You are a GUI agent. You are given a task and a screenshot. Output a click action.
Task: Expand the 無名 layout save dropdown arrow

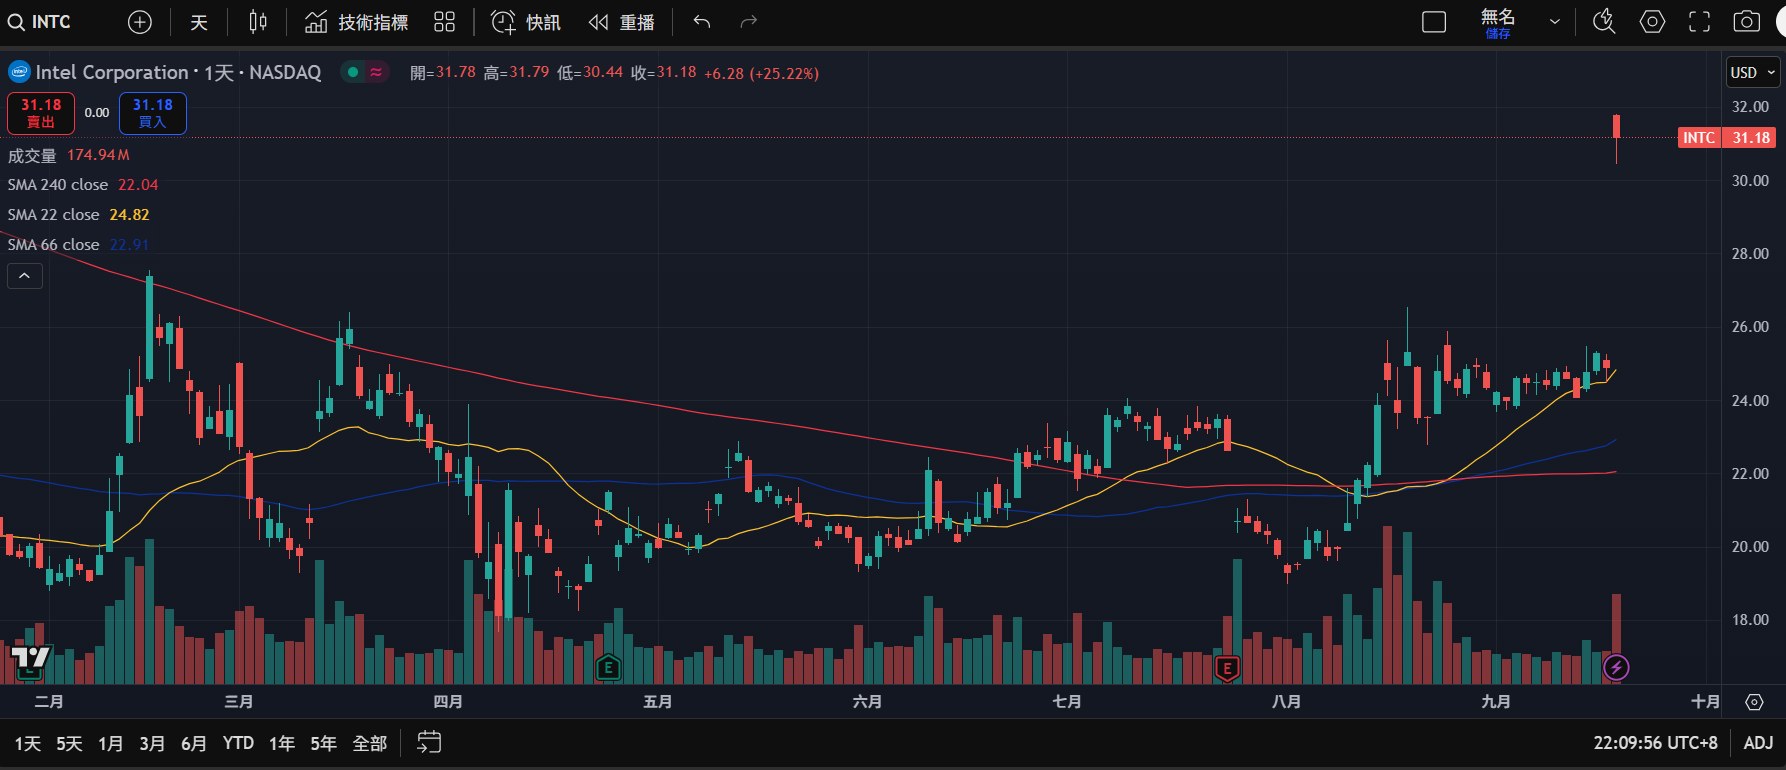point(1554,22)
